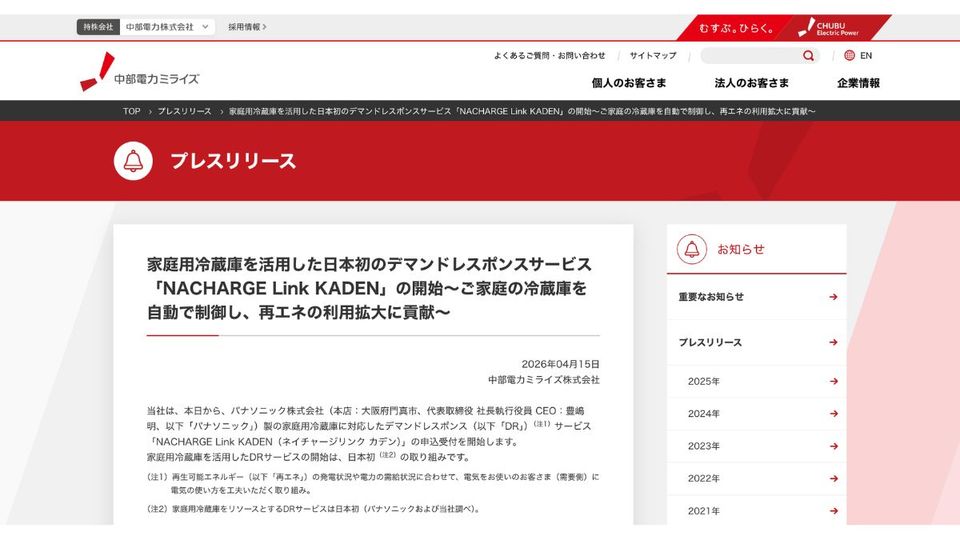The height and width of the screenshot is (540, 960).
Task: Click the search magnifier icon
Action: (808, 56)
